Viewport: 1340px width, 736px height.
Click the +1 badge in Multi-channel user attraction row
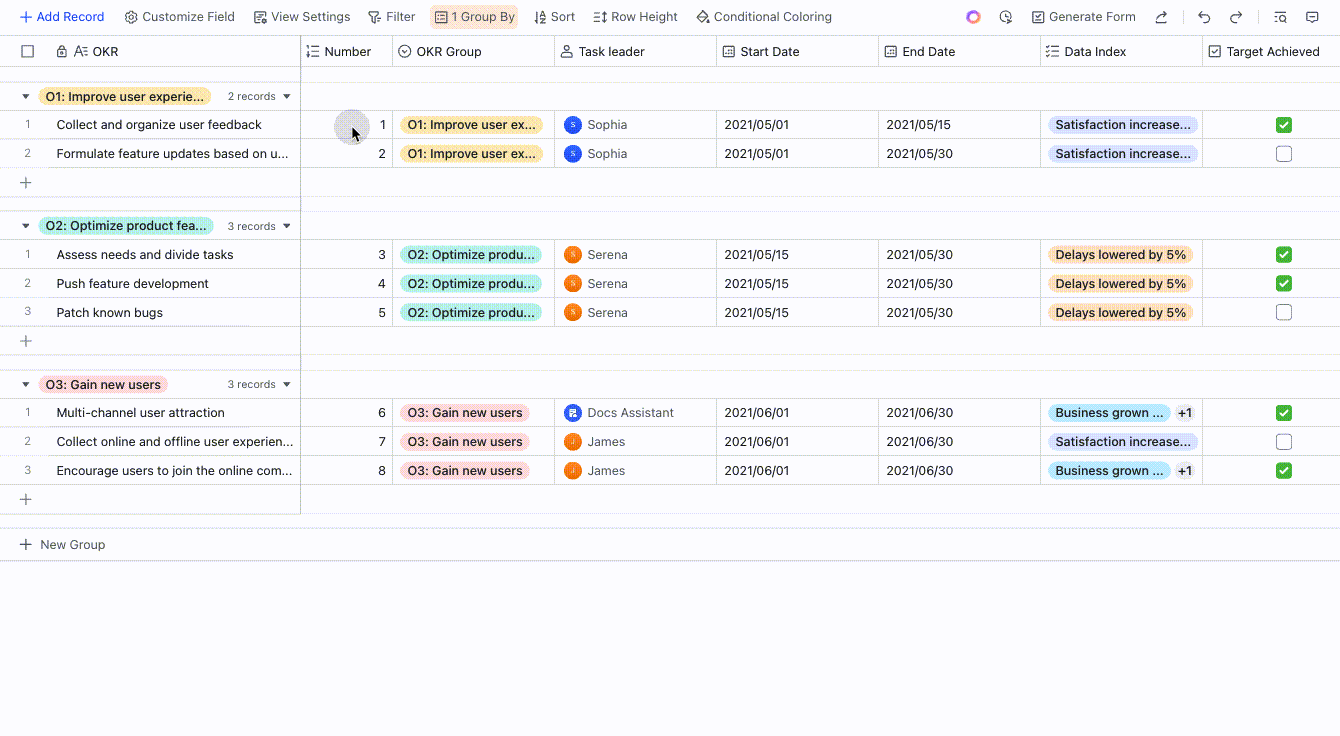(x=1184, y=413)
